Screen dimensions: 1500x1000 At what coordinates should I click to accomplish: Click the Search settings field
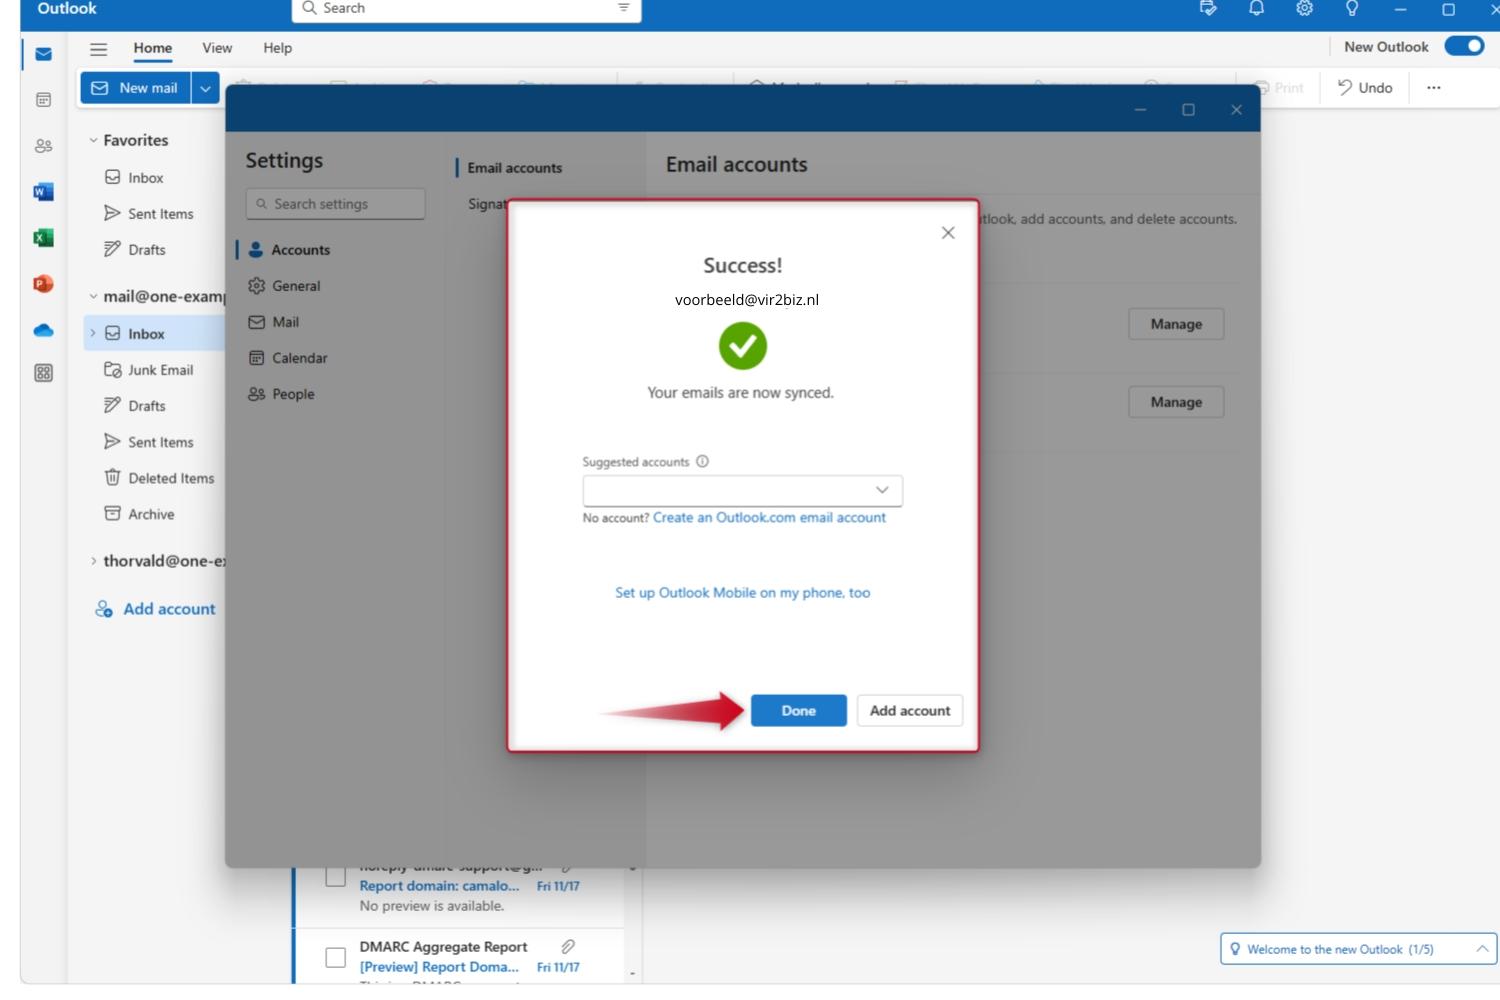(335, 204)
